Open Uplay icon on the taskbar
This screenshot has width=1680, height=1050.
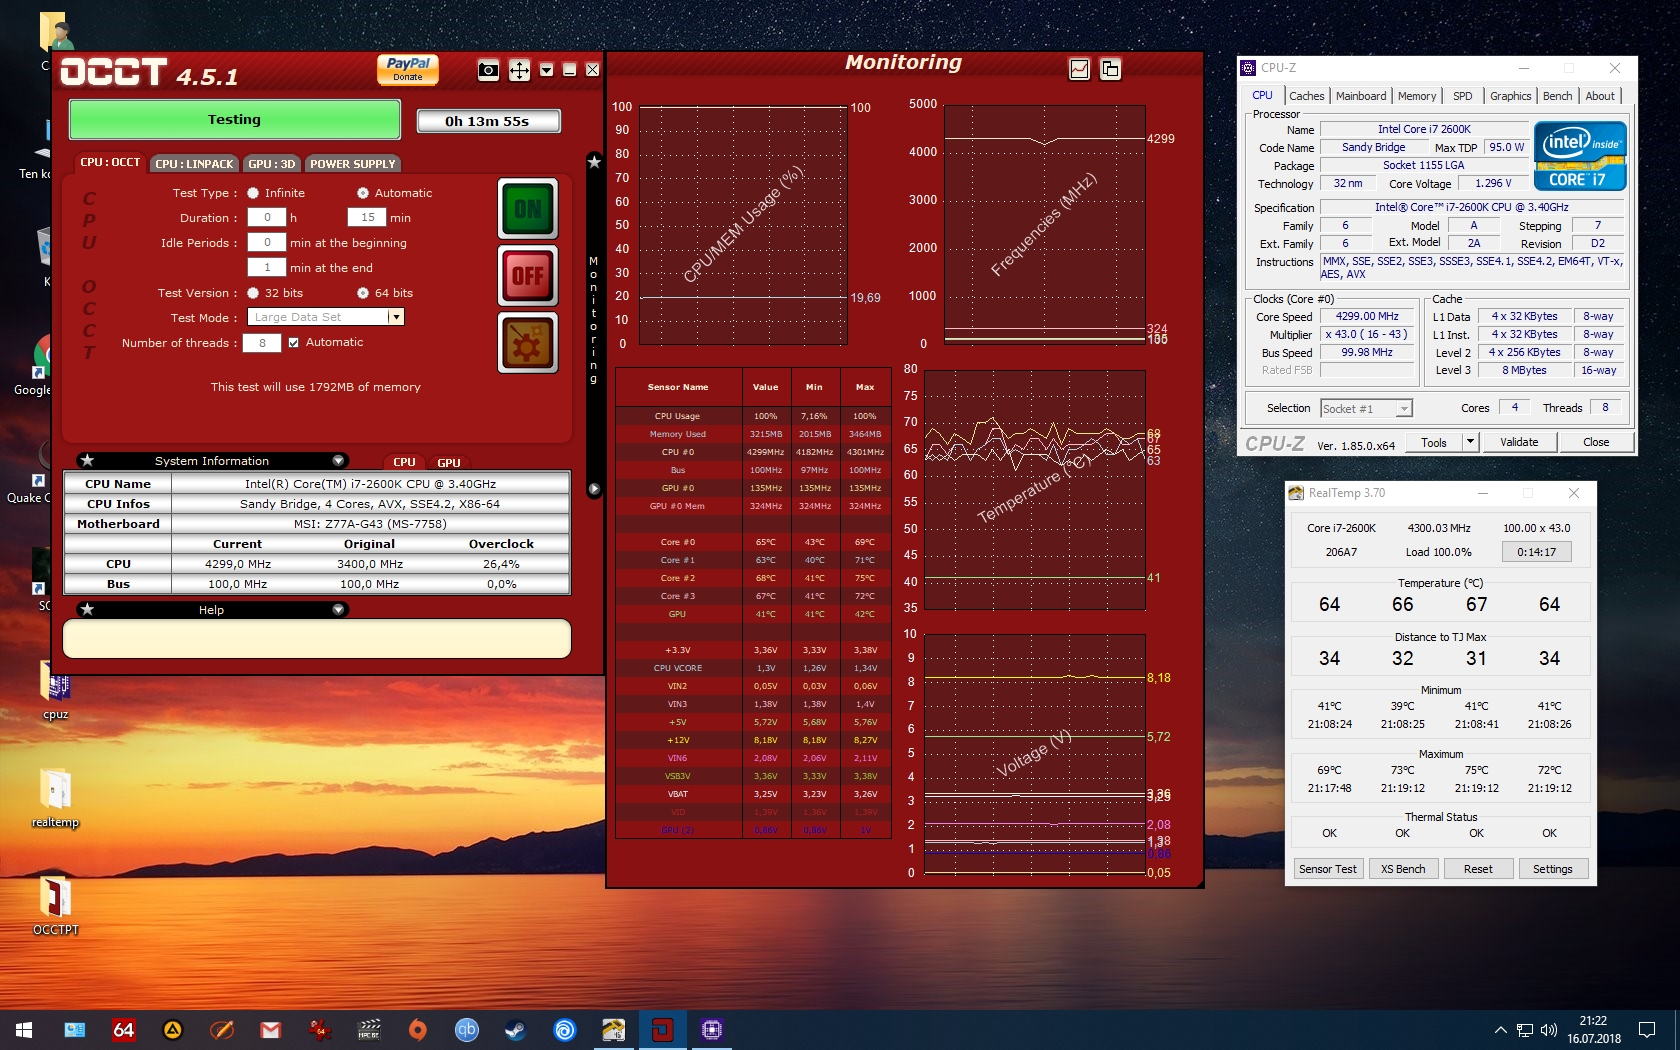tap(565, 1030)
